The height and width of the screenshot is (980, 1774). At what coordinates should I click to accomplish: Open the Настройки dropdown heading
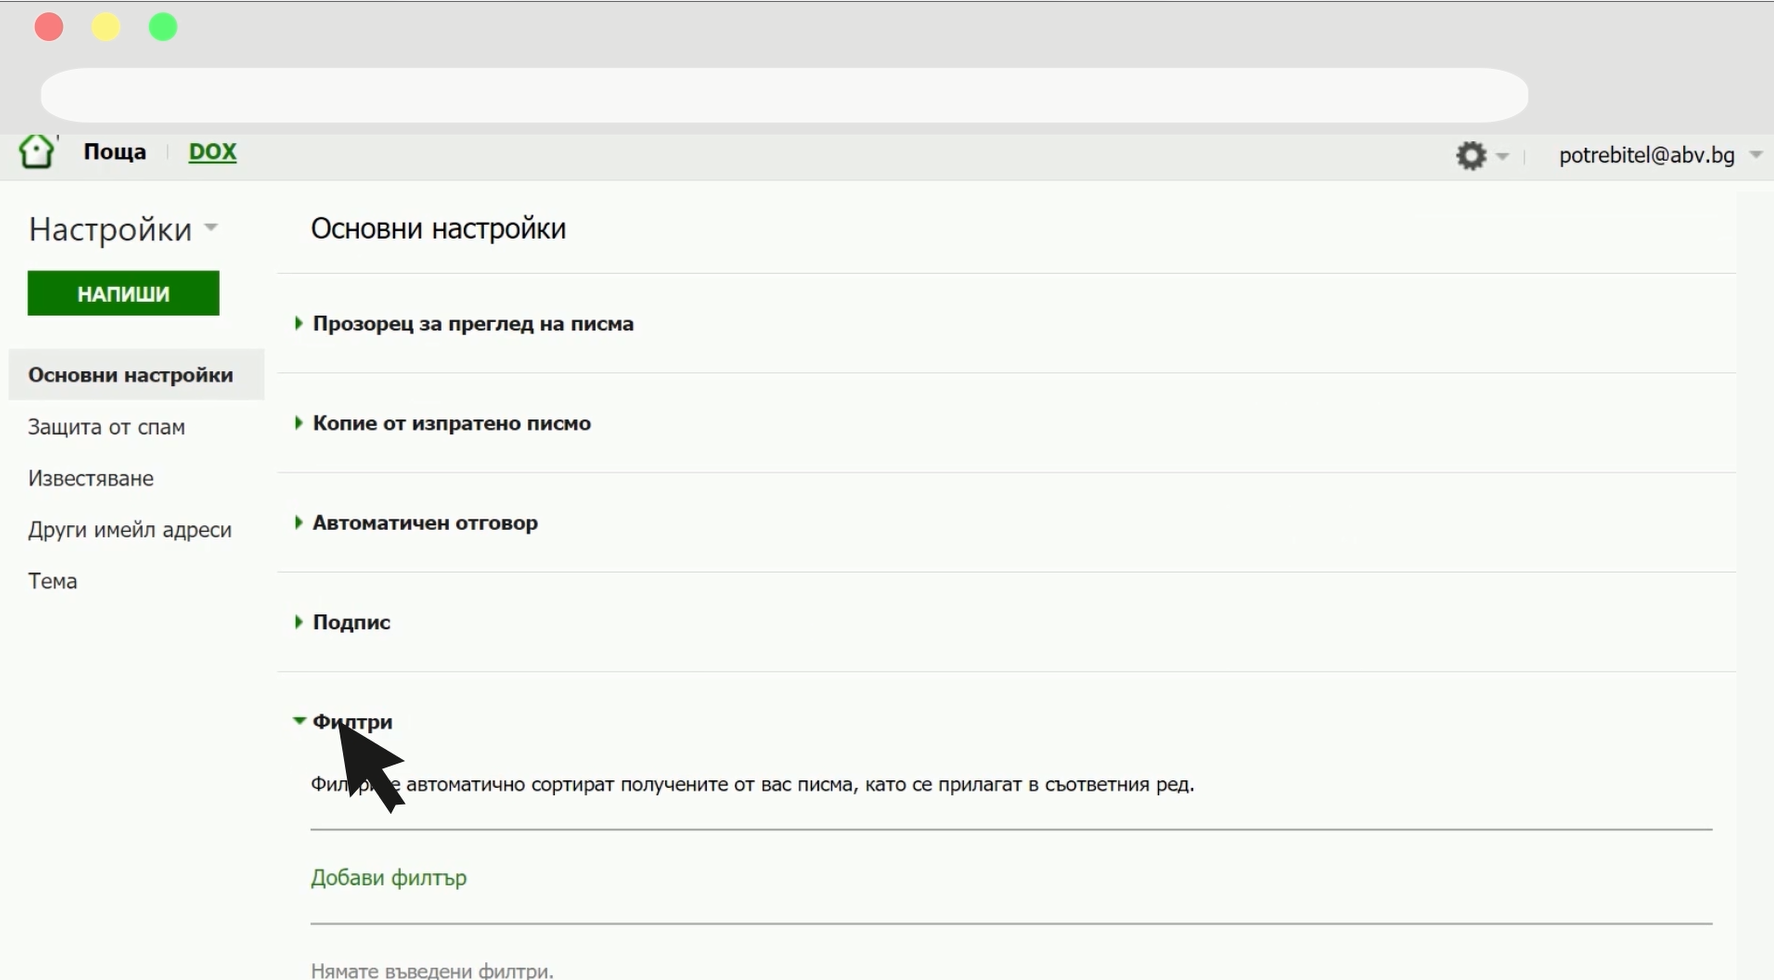(x=123, y=229)
